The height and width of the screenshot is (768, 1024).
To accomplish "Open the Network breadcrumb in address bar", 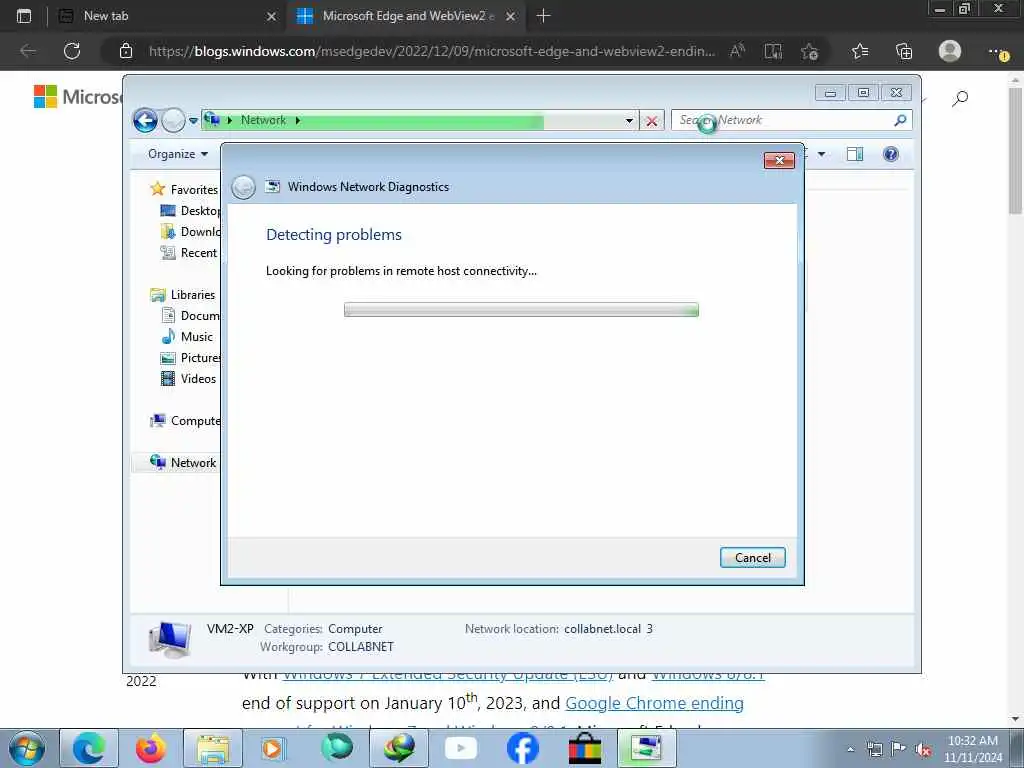I will (x=263, y=120).
